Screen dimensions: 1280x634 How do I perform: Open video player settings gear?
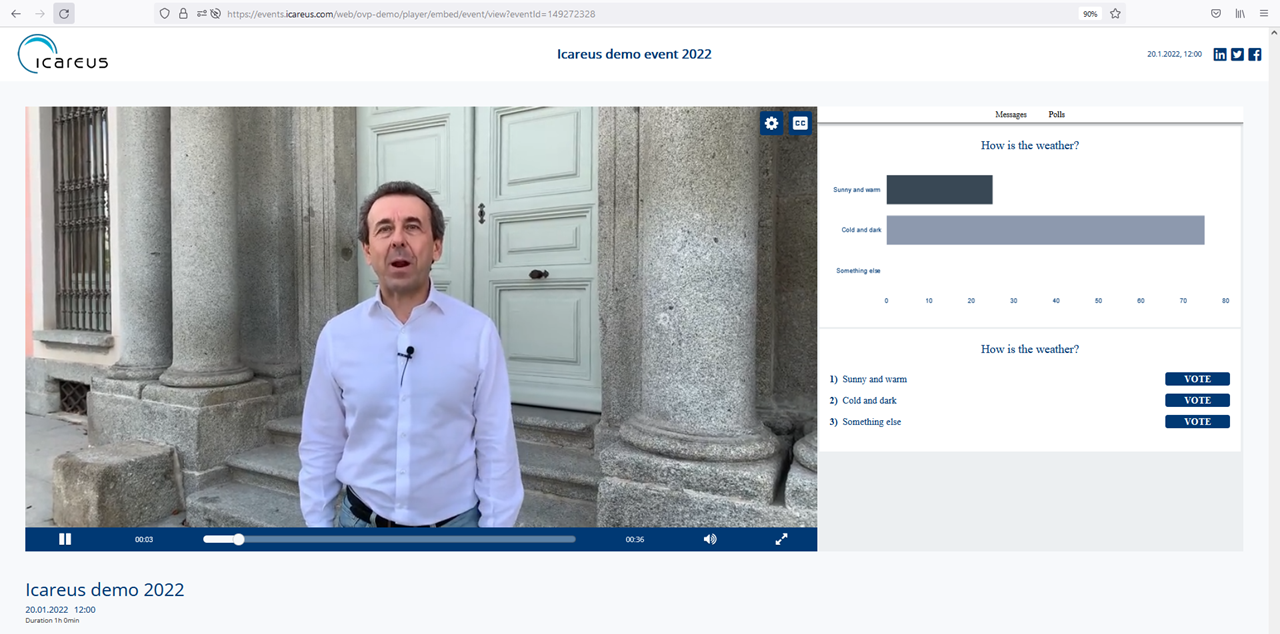[x=771, y=123]
